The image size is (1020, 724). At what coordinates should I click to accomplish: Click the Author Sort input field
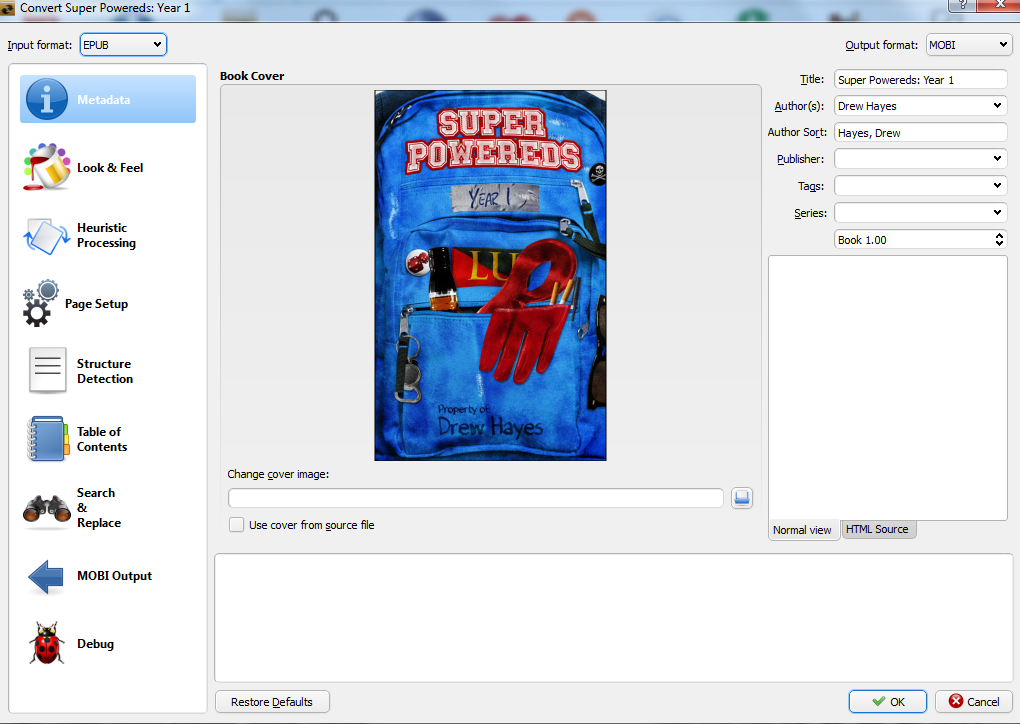point(920,133)
